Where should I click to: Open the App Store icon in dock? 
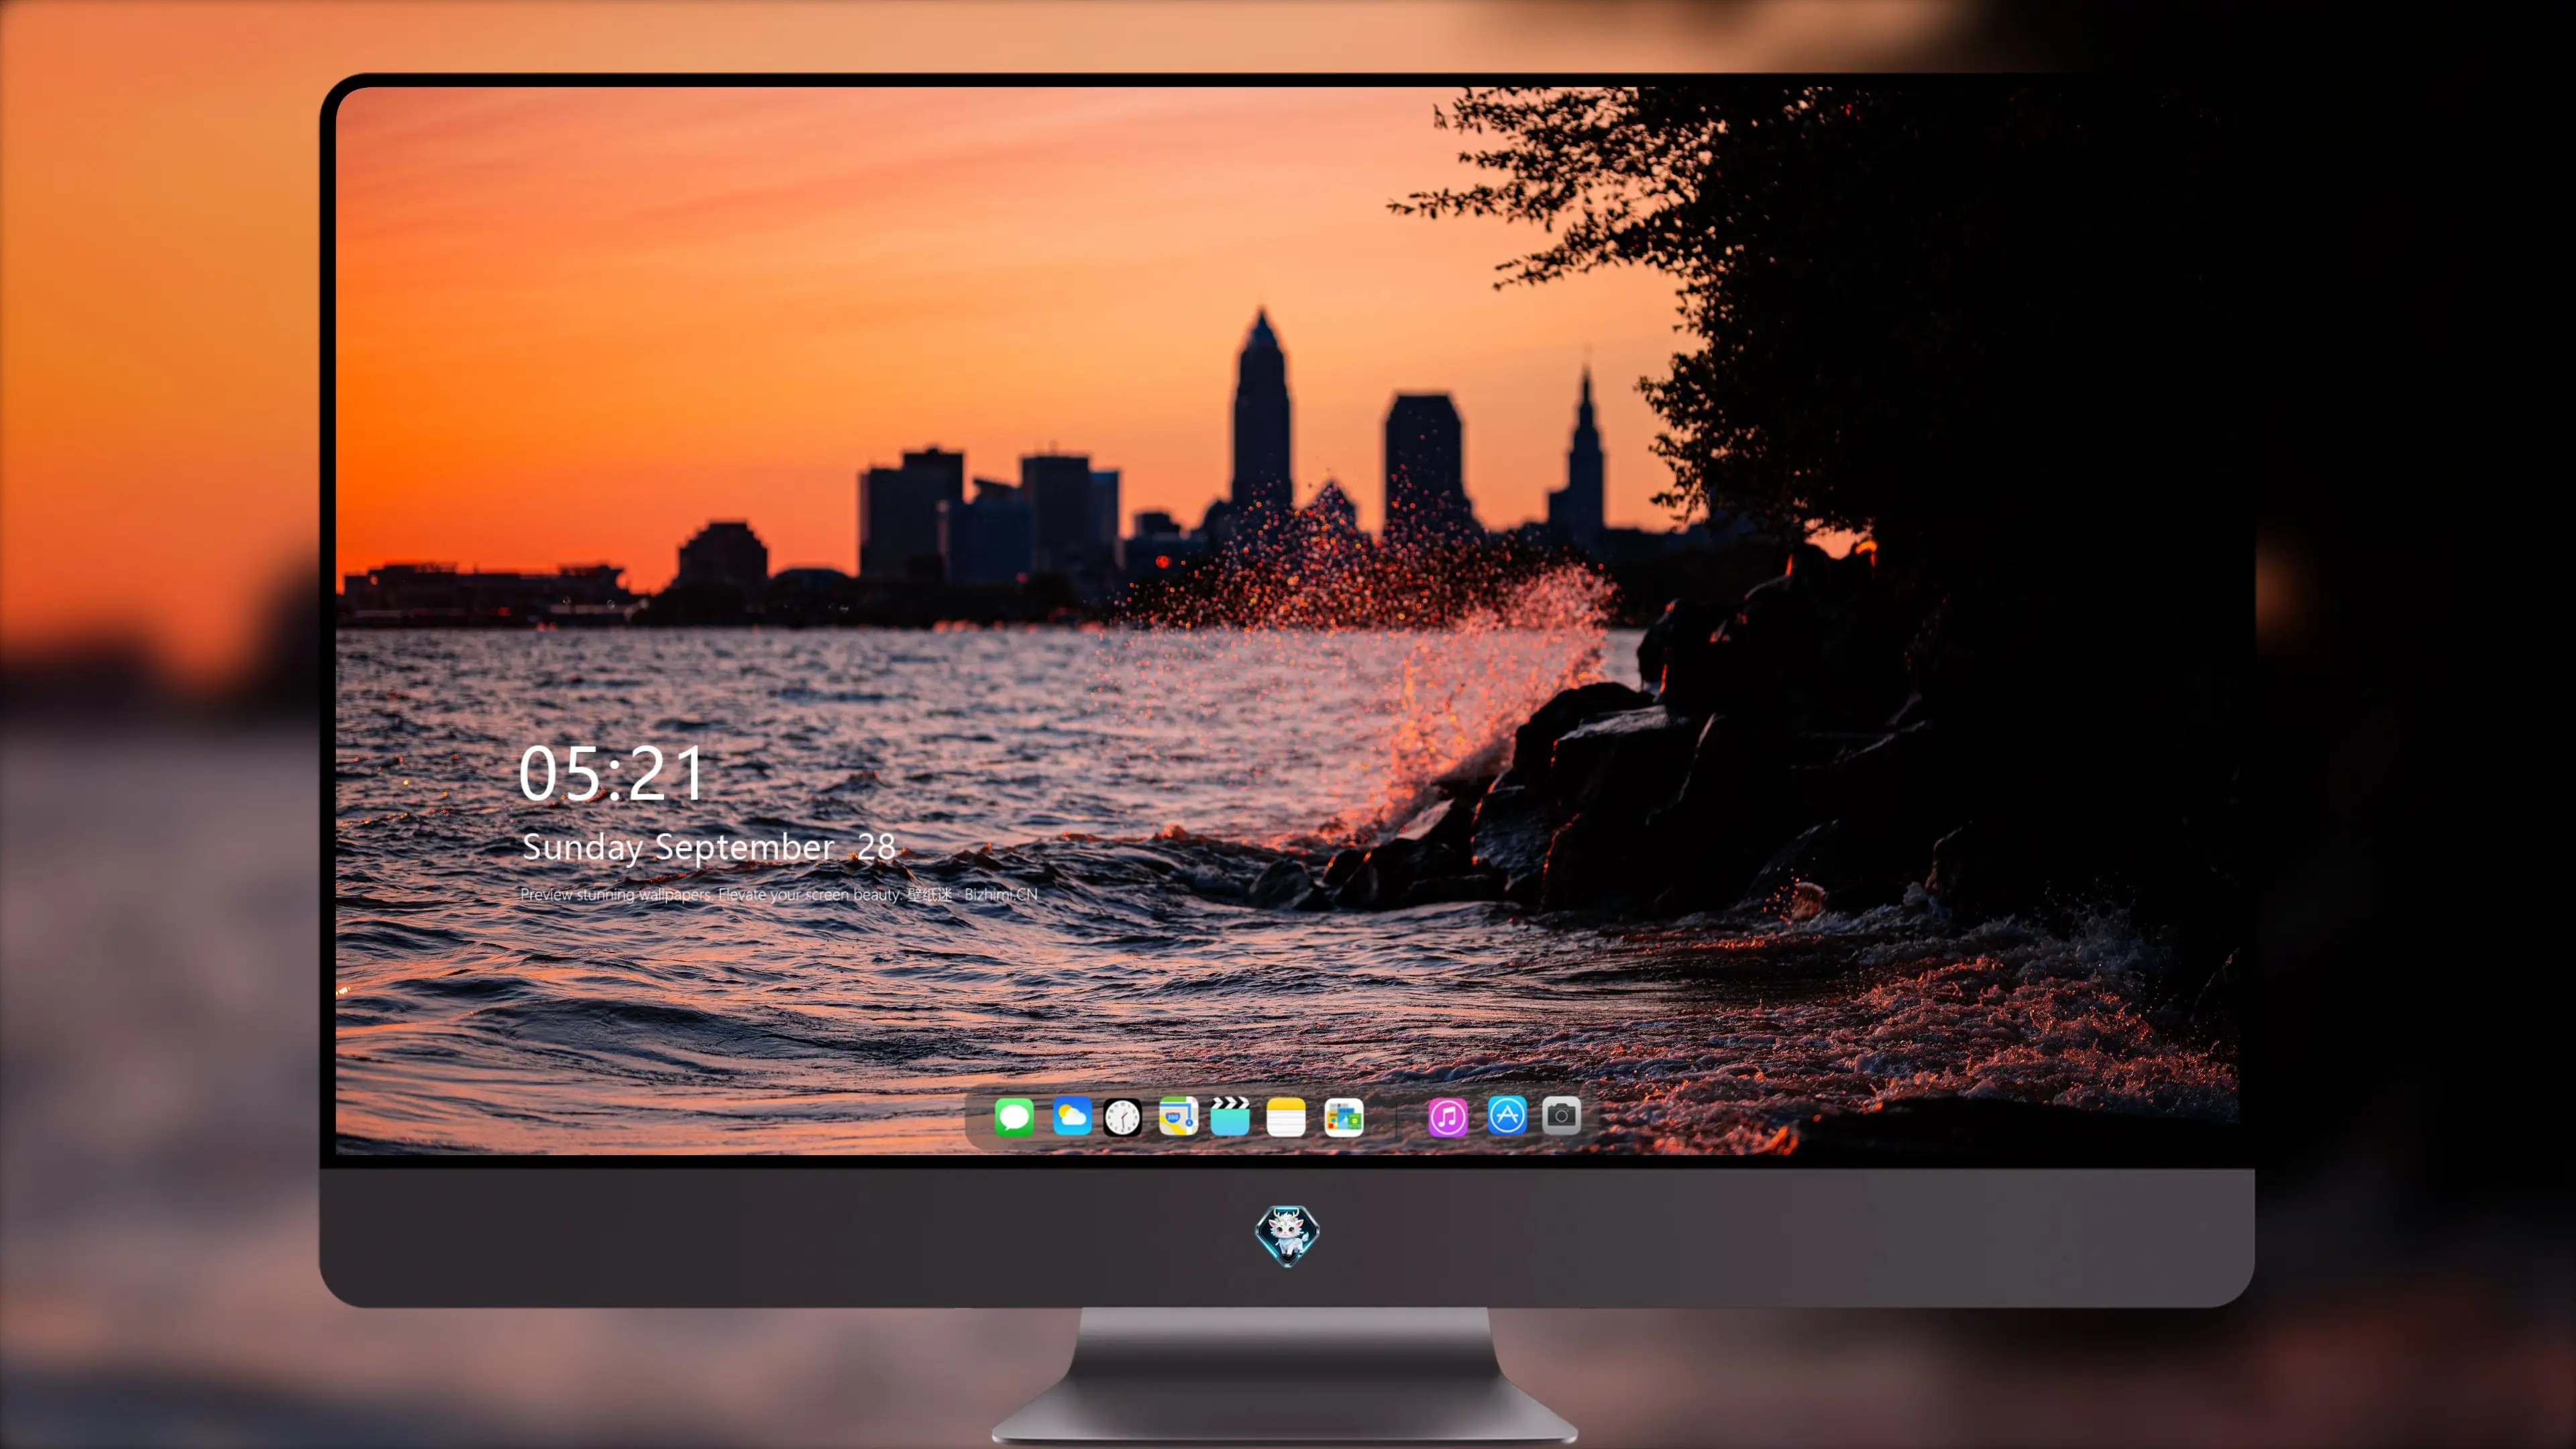pyautogui.click(x=1507, y=1115)
